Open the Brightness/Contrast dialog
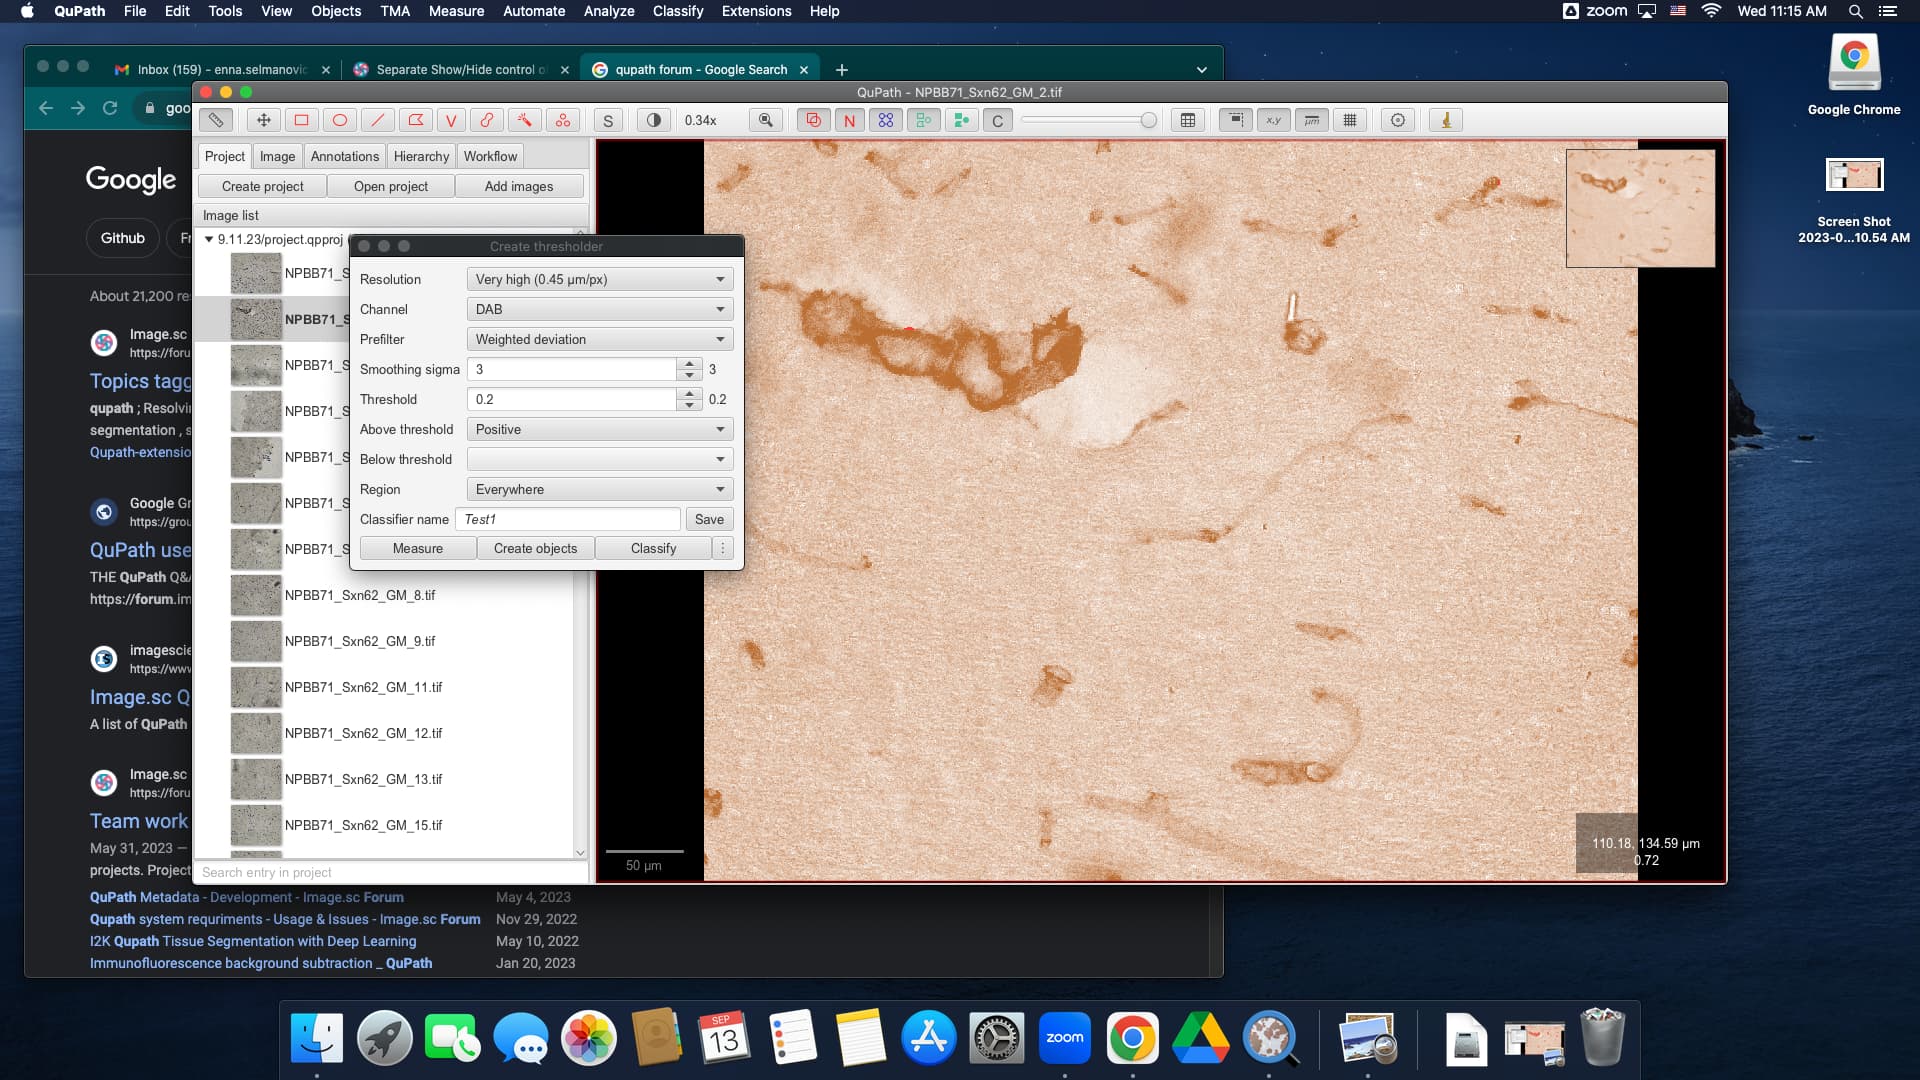This screenshot has width=1920, height=1080. coord(654,120)
